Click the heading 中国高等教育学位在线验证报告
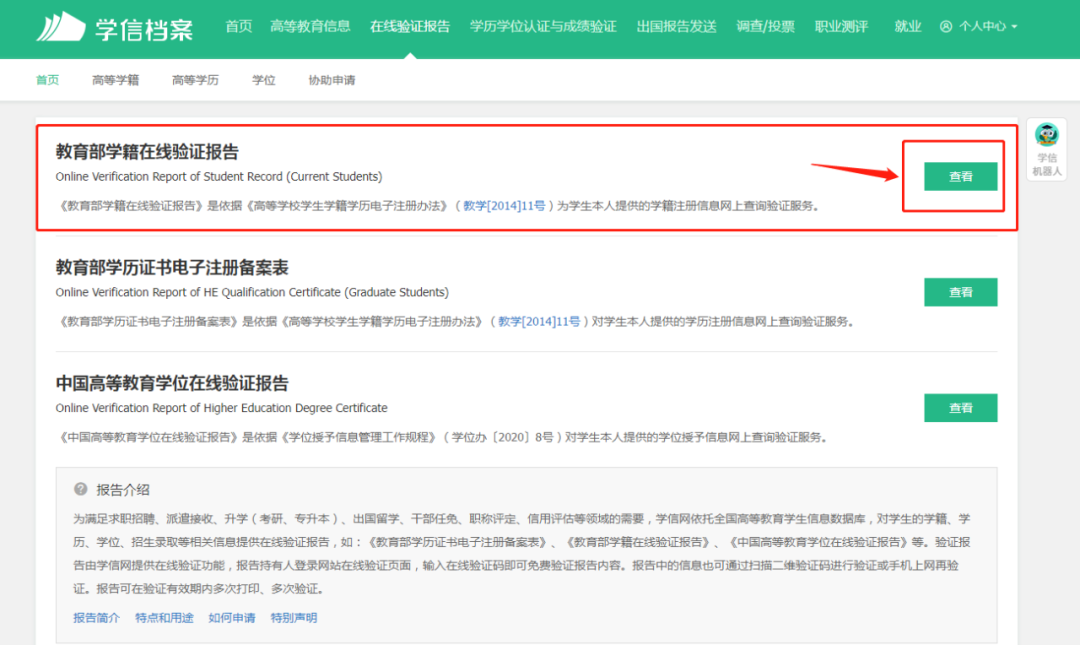 point(172,383)
